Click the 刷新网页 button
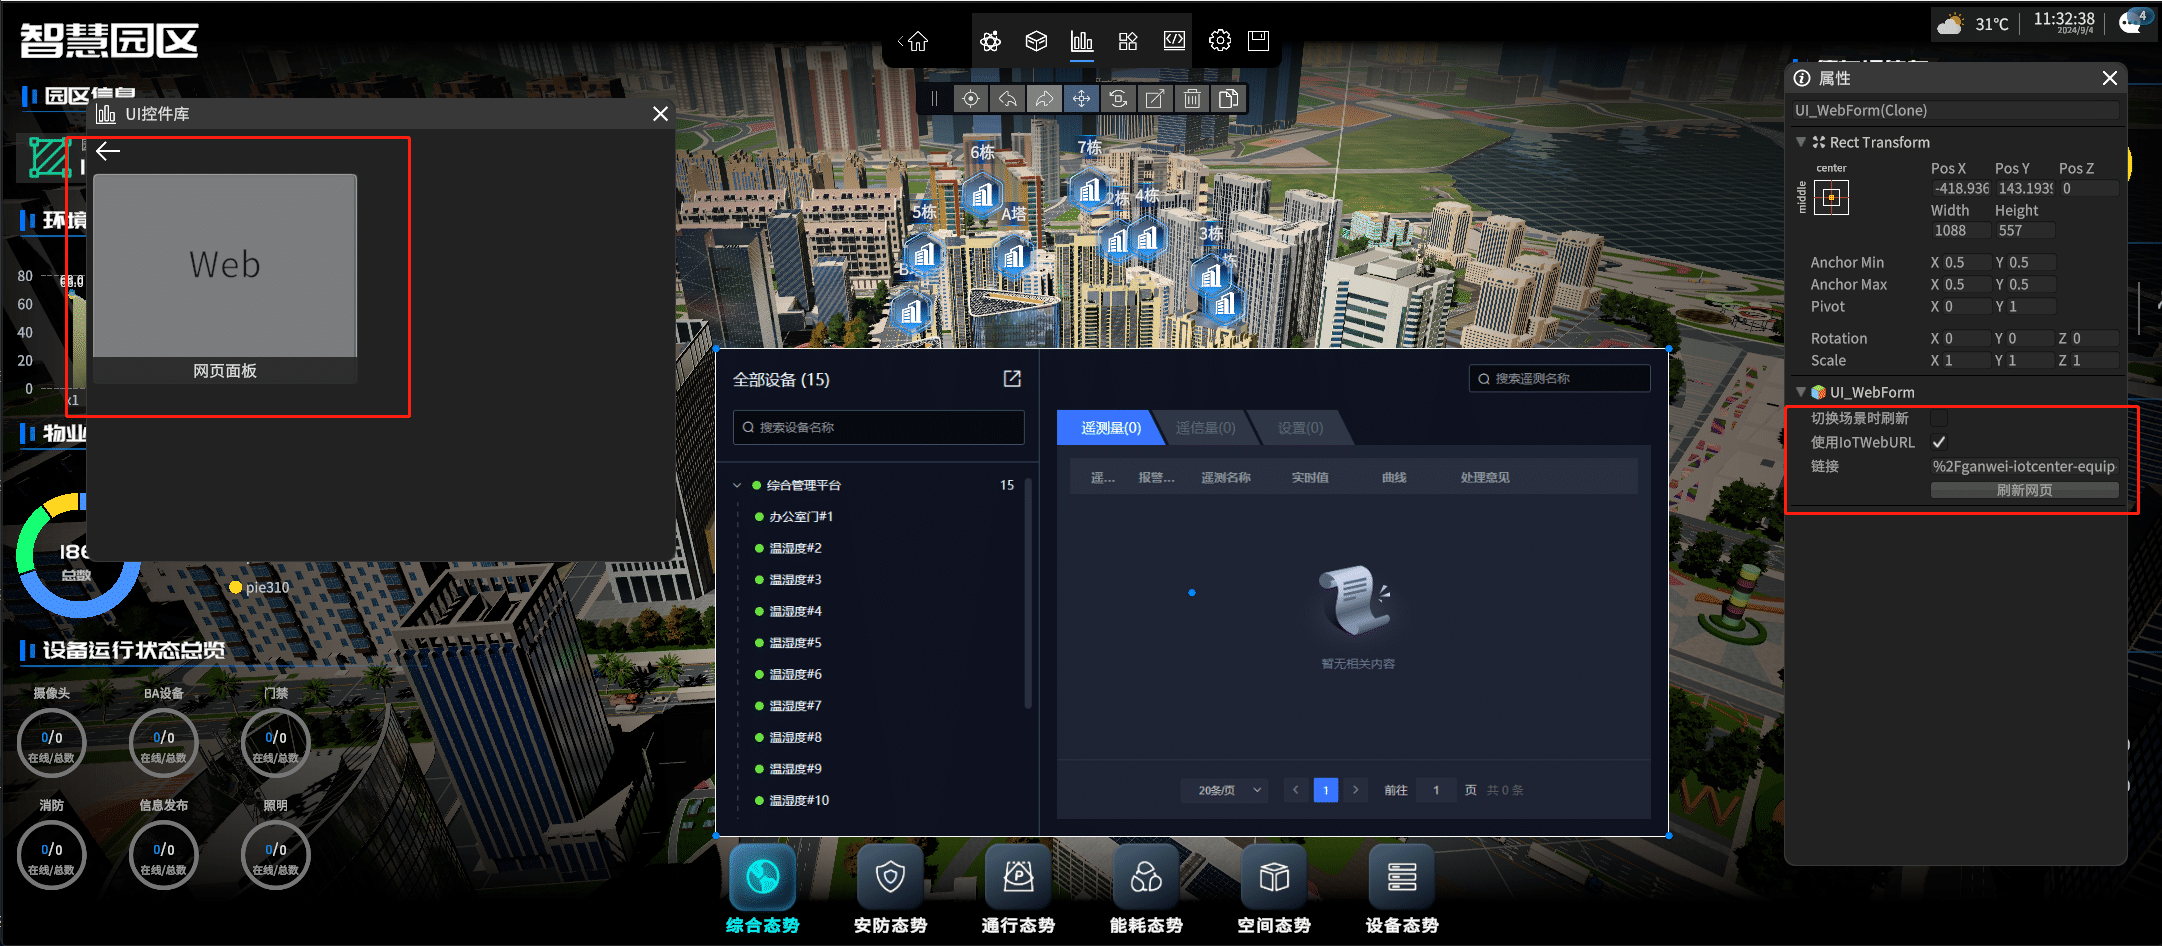This screenshot has height=946, width=2162. pyautogui.click(x=2024, y=490)
